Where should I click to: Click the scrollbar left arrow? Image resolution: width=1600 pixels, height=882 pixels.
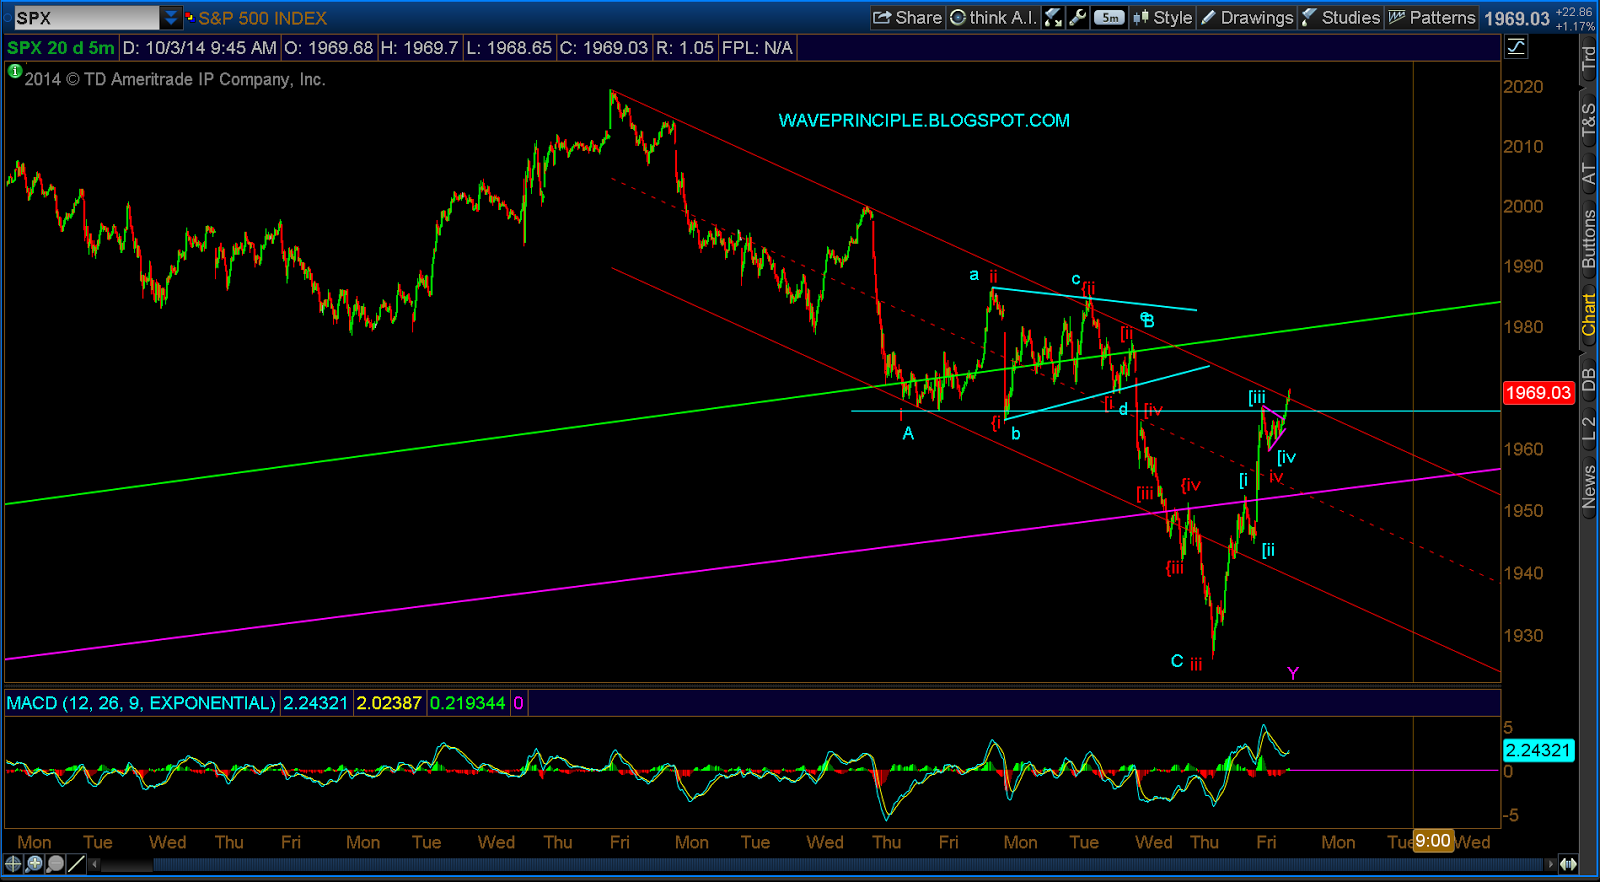pyautogui.click(x=95, y=864)
